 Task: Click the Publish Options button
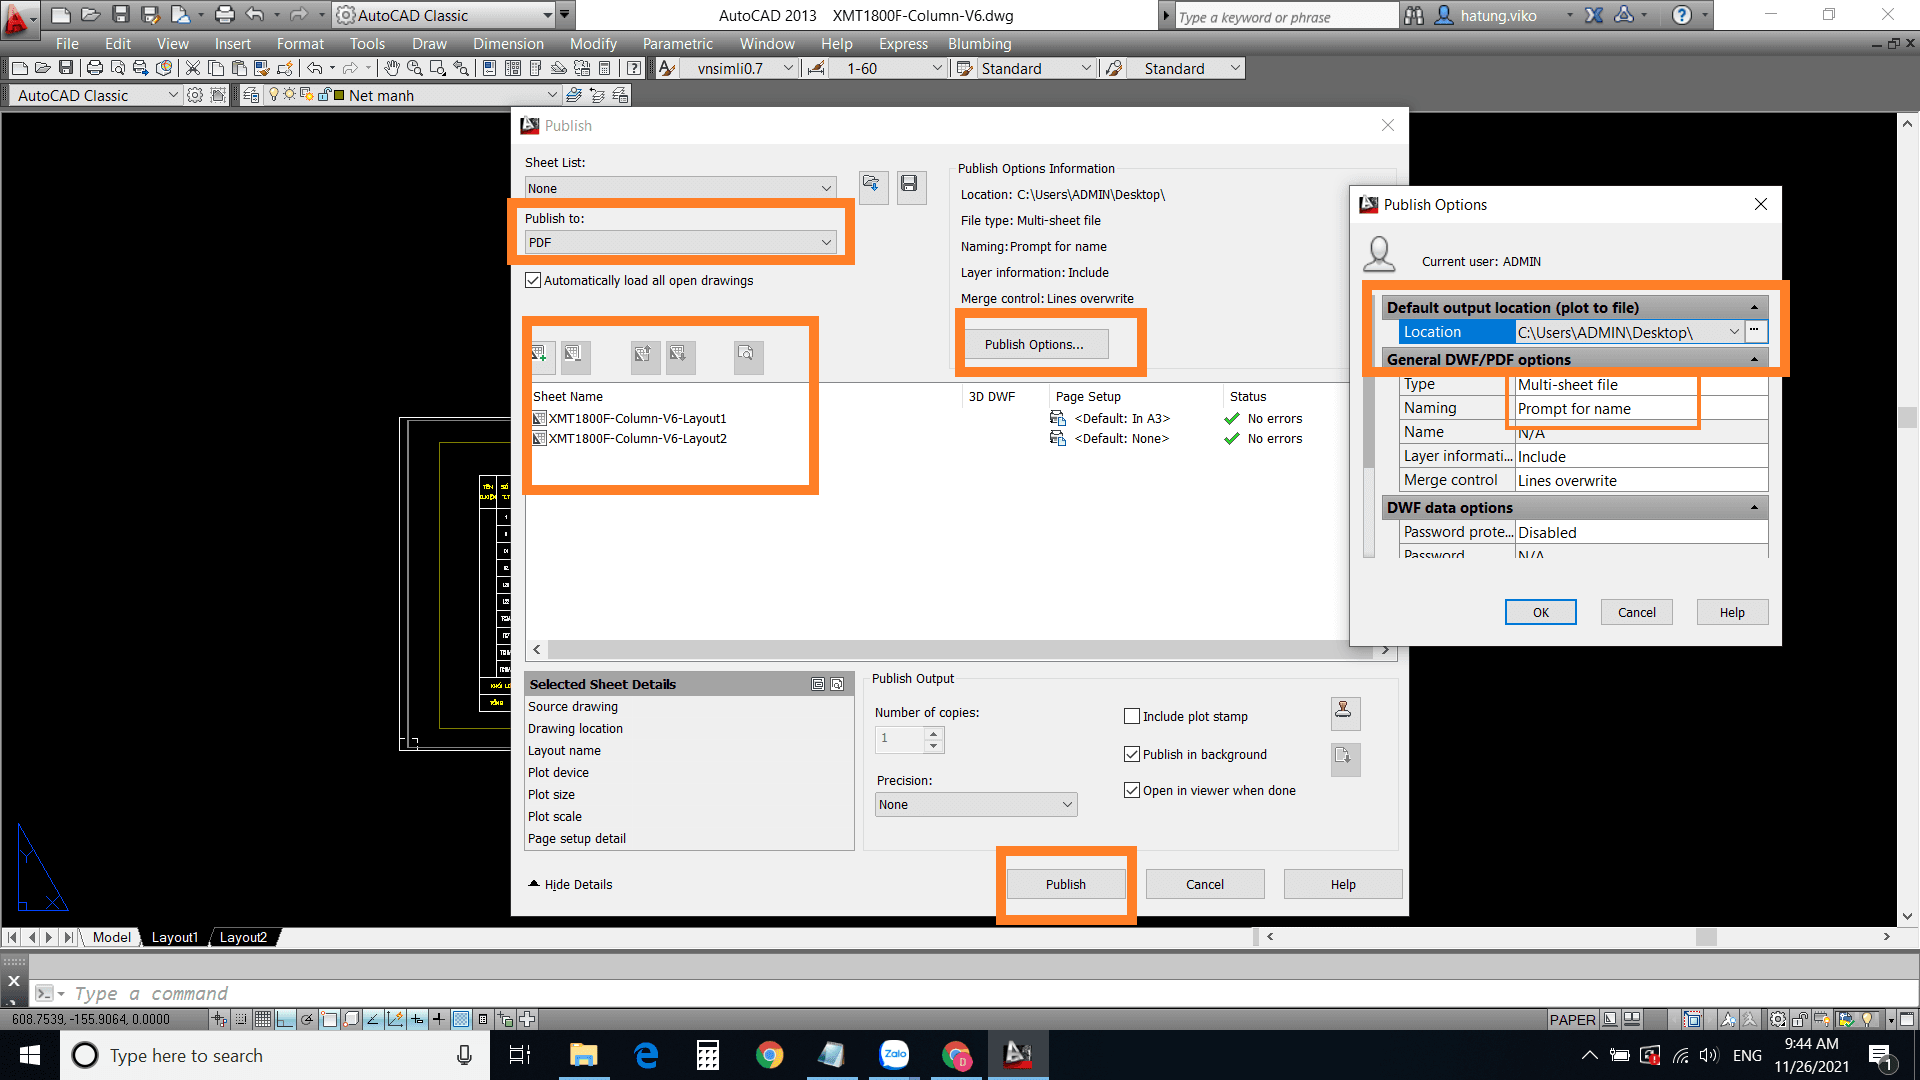[1035, 344]
